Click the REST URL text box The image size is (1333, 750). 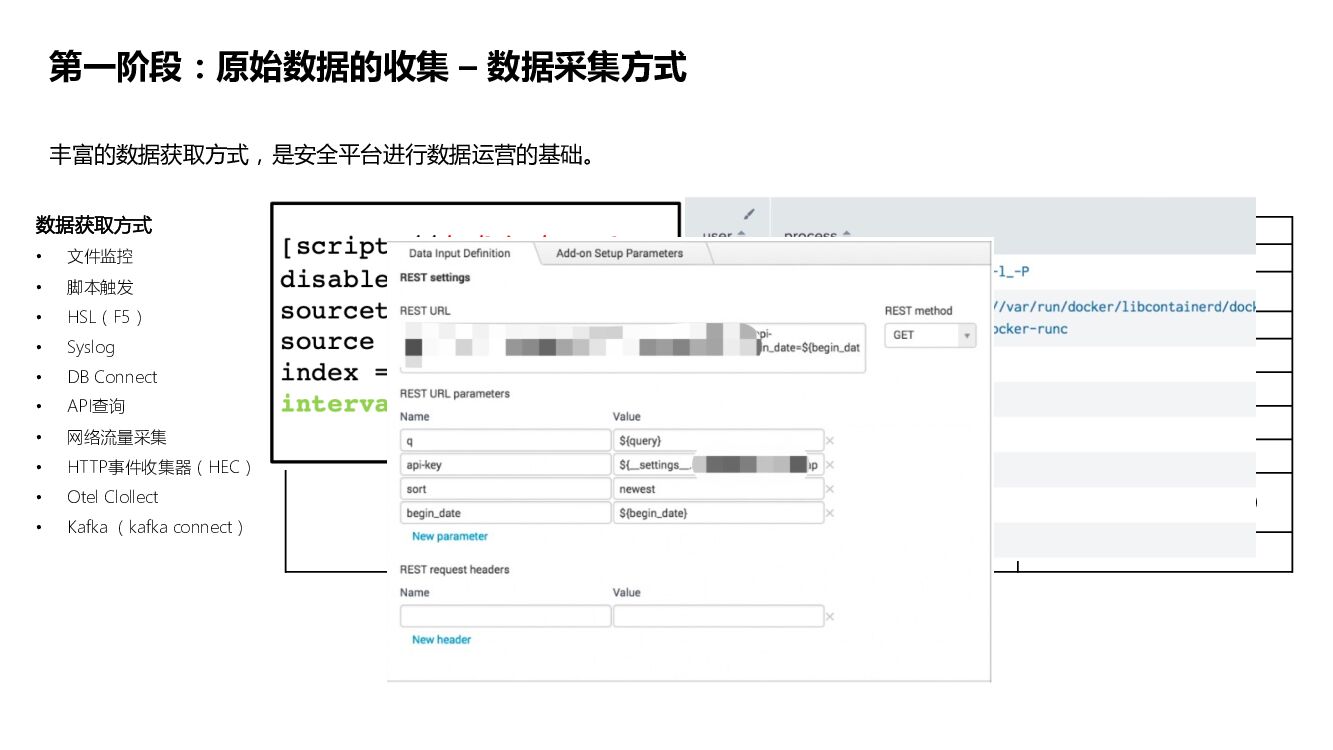point(631,348)
